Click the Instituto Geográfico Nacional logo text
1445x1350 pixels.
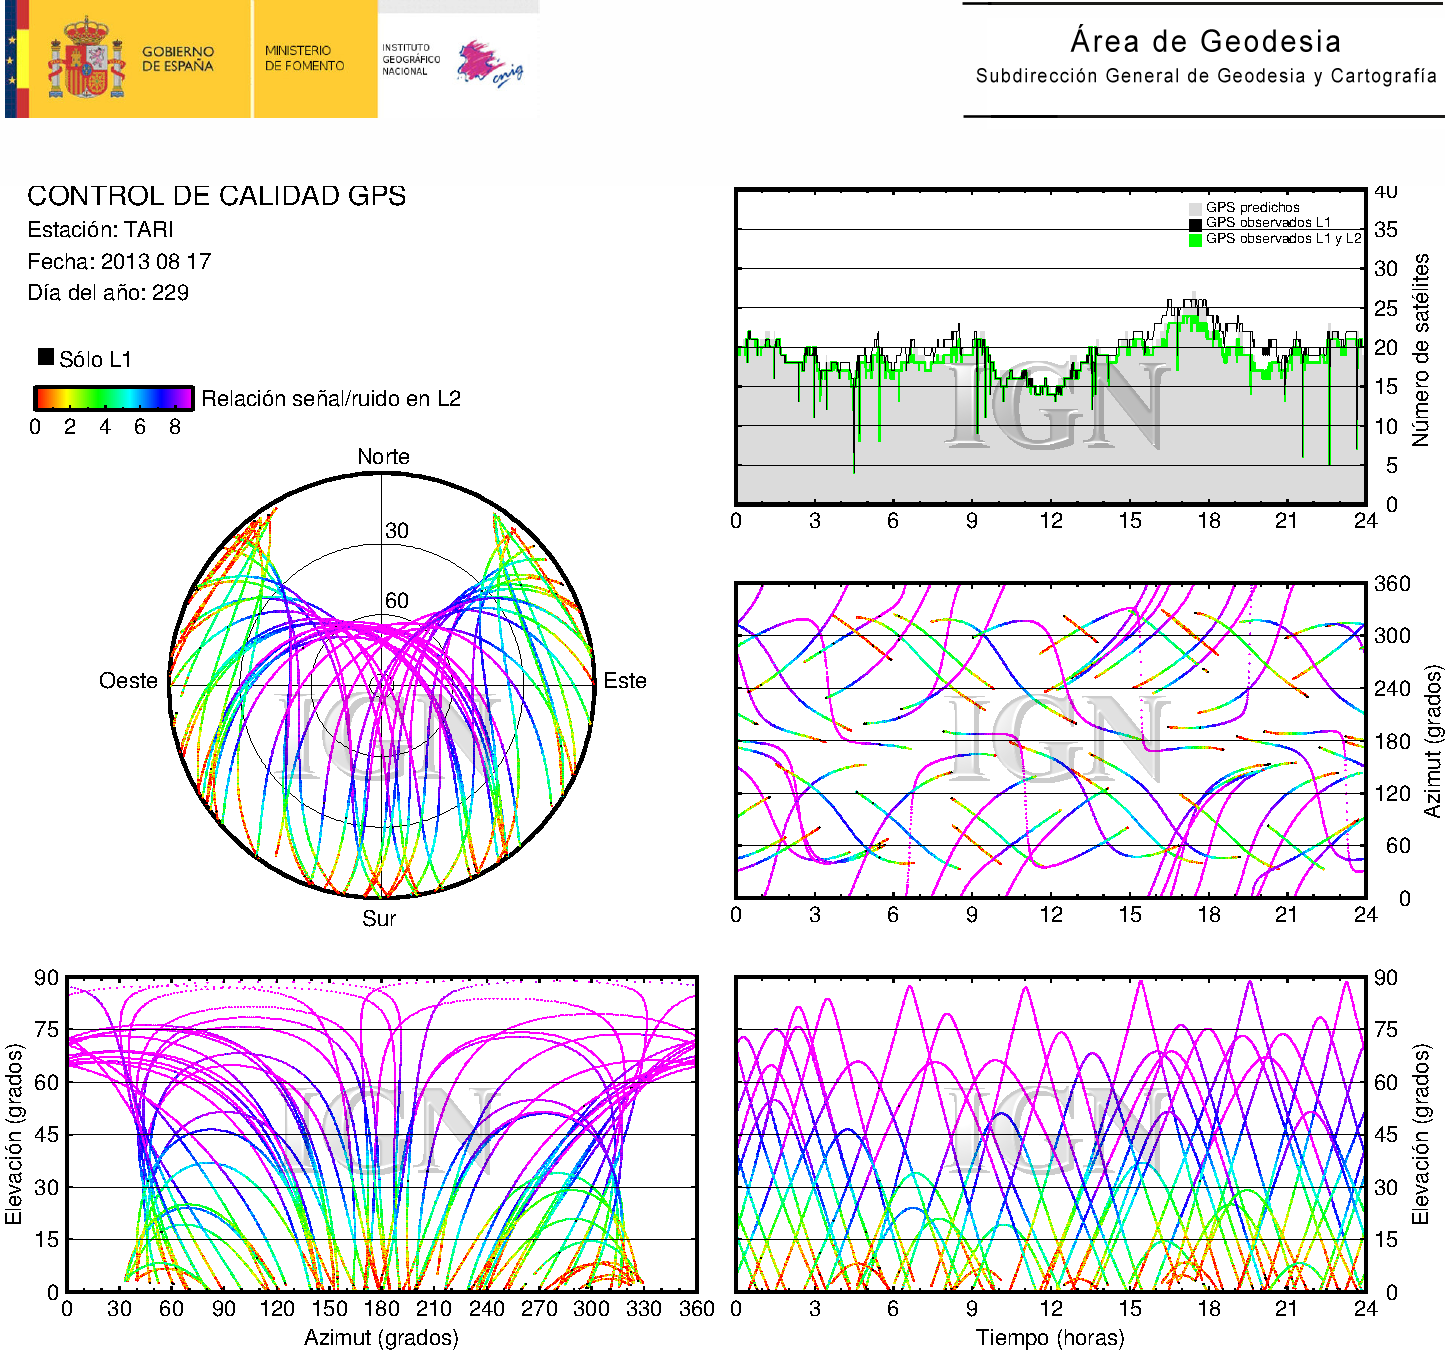(410, 59)
